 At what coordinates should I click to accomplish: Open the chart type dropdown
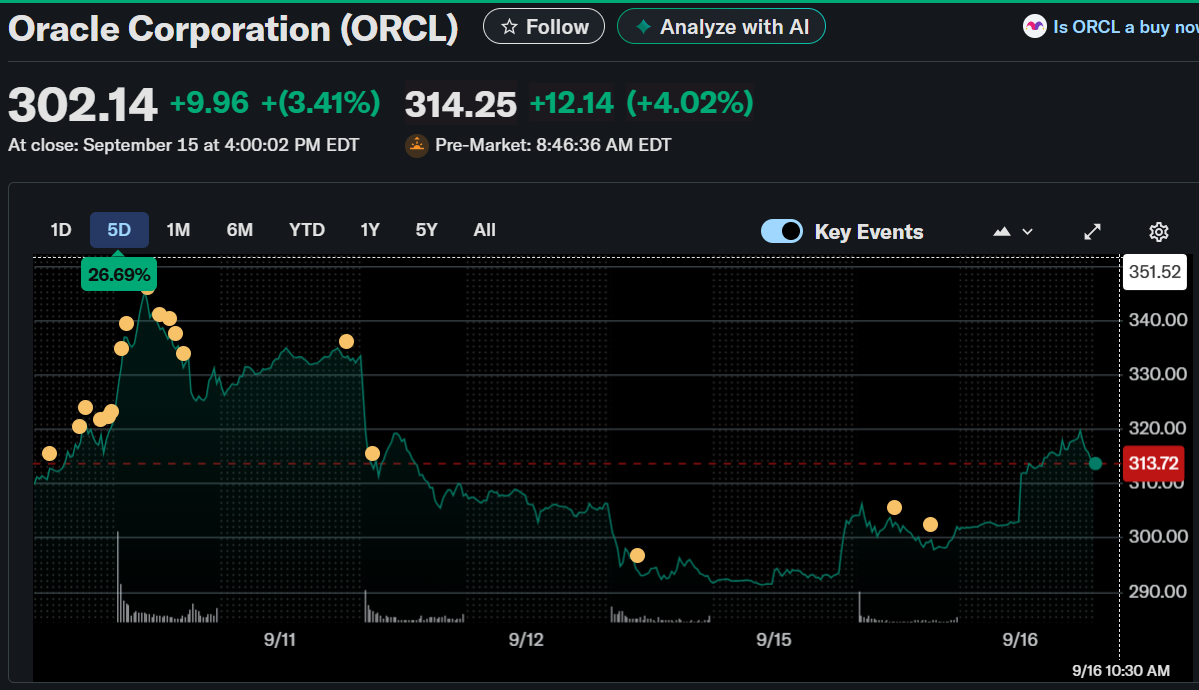(x=1012, y=232)
